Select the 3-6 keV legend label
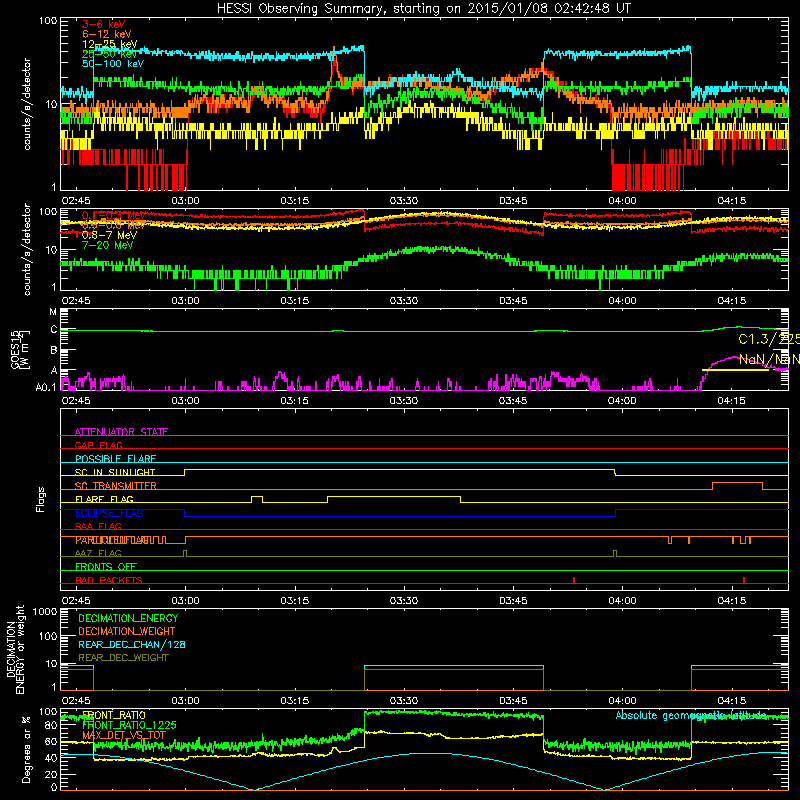This screenshot has width=800, height=800. click(104, 24)
